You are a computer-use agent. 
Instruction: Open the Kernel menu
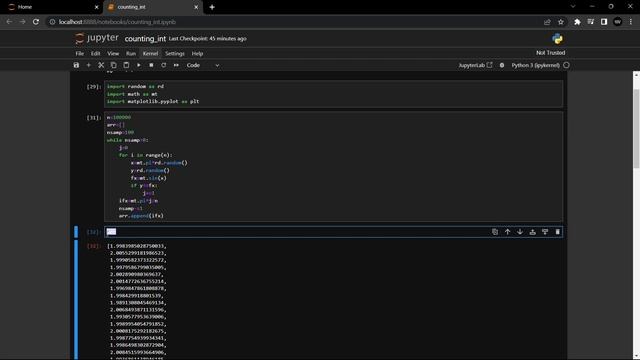[x=150, y=53]
